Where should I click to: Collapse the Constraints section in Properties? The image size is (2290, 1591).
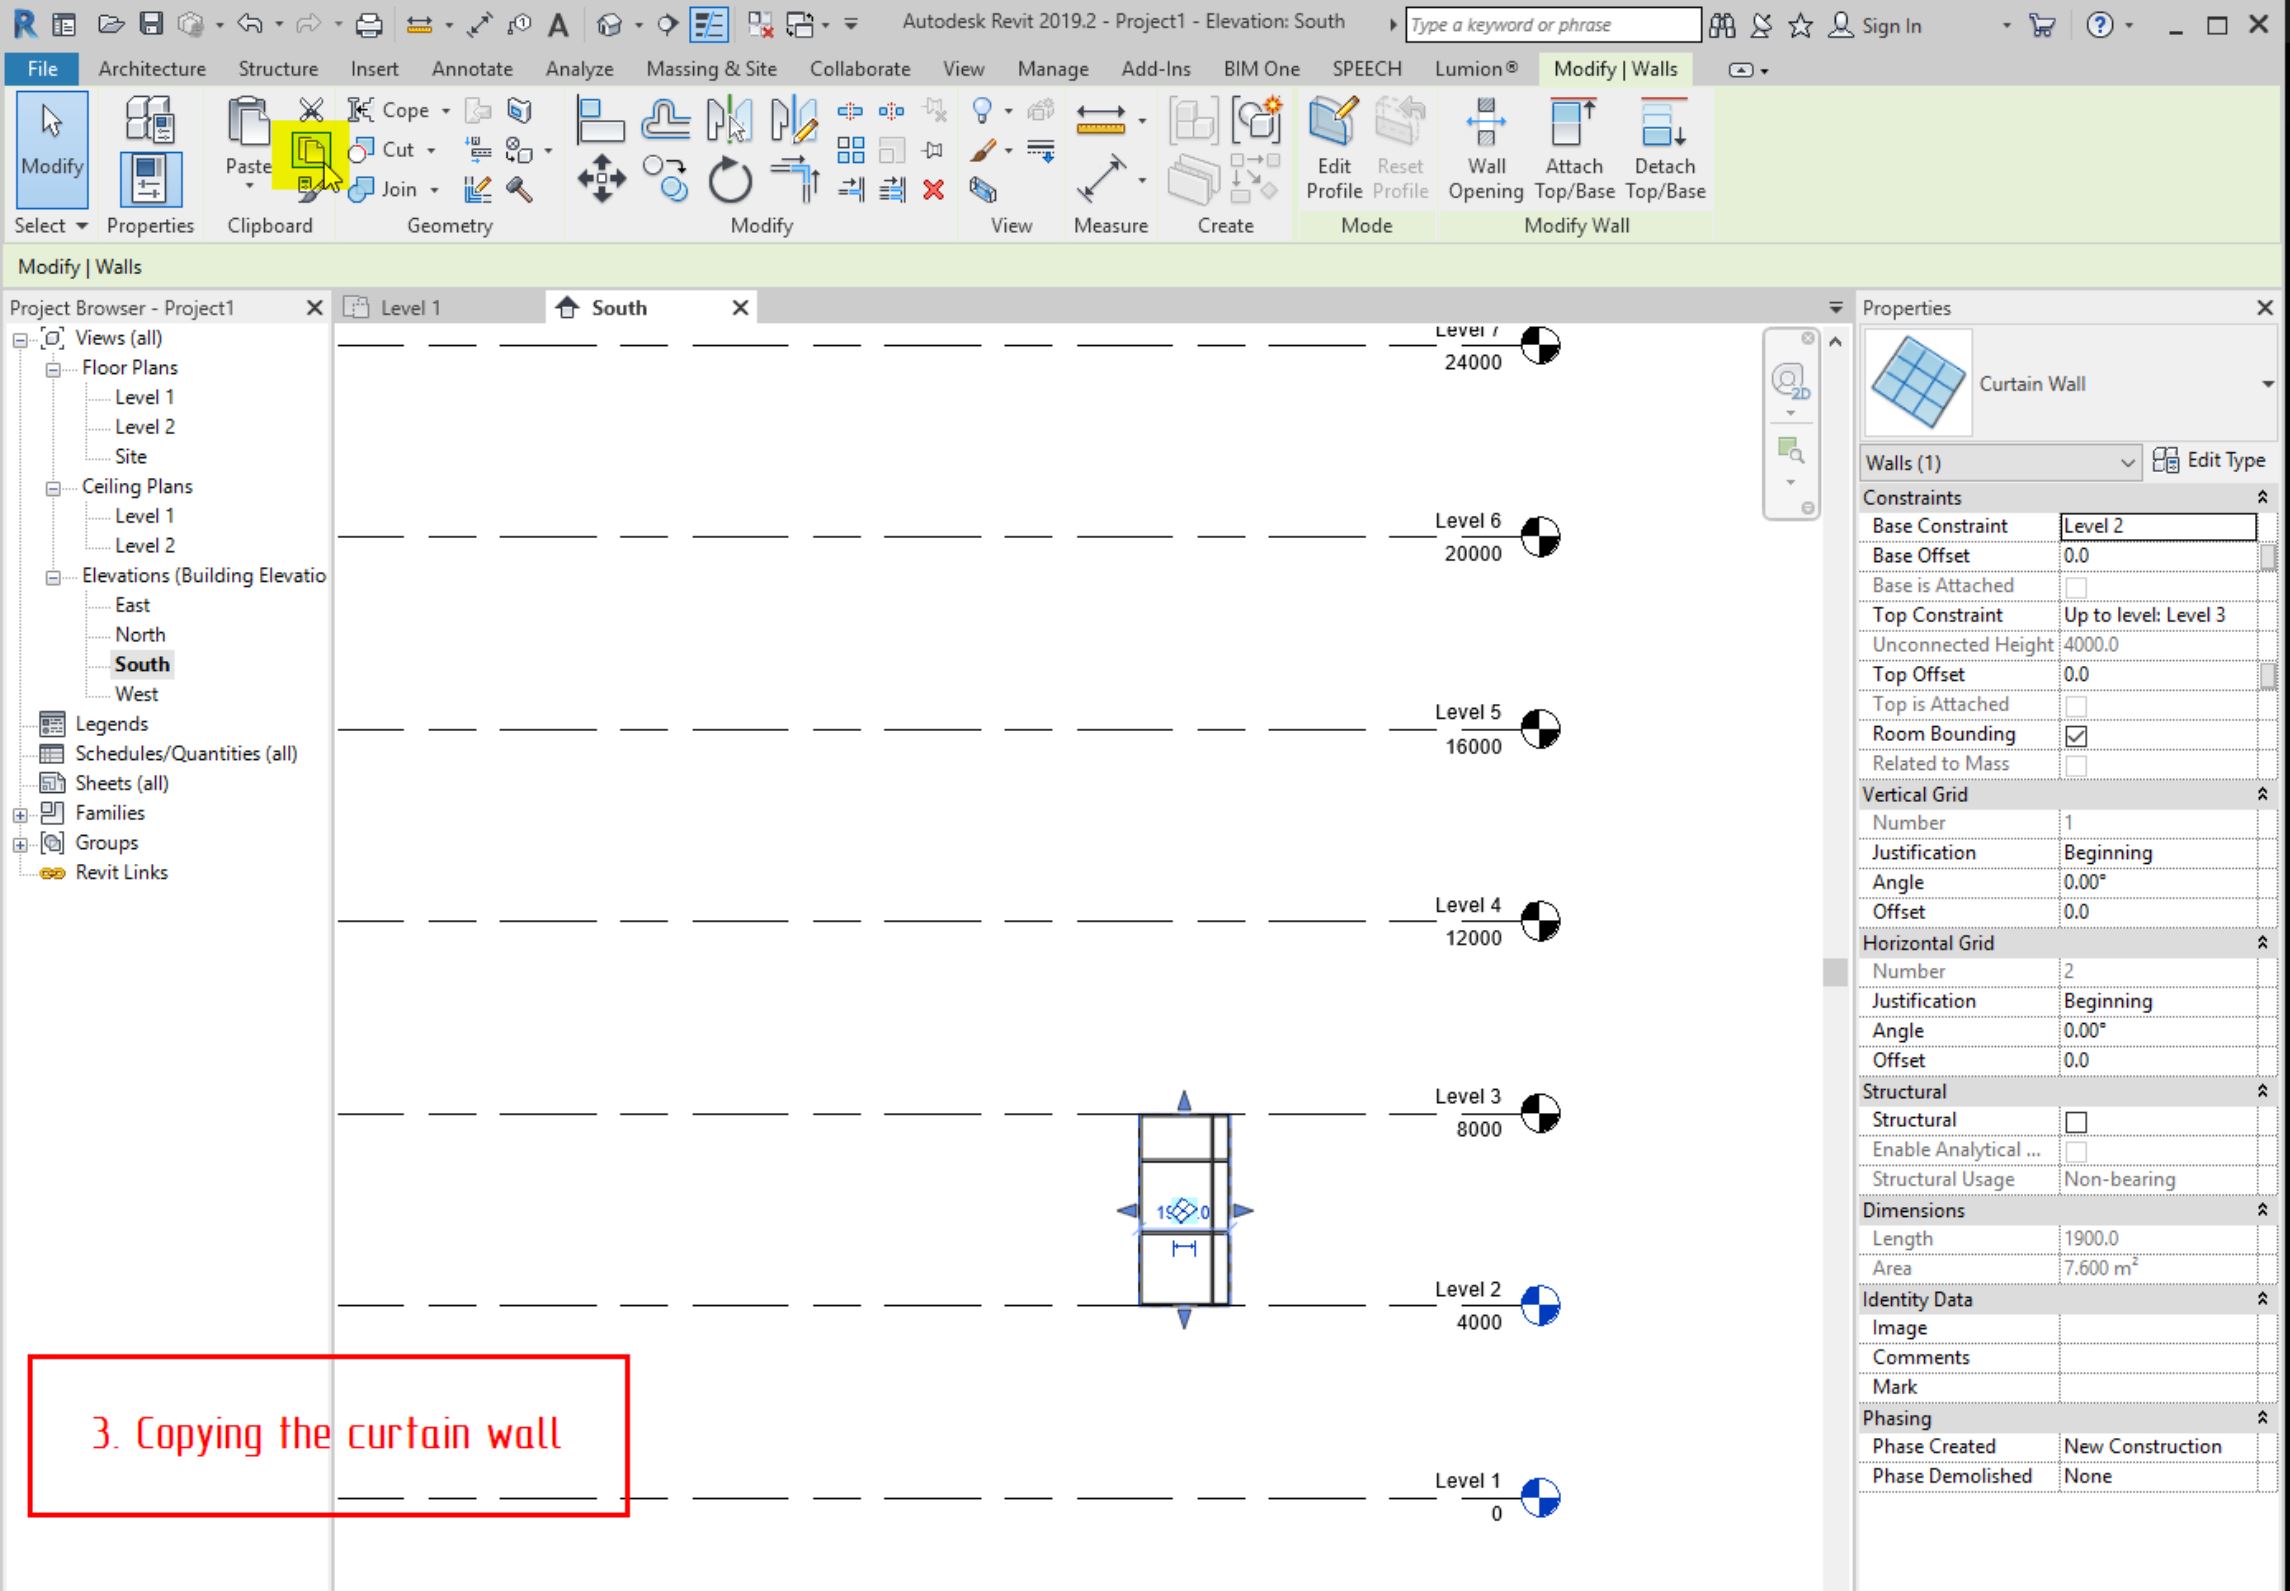click(x=2262, y=497)
